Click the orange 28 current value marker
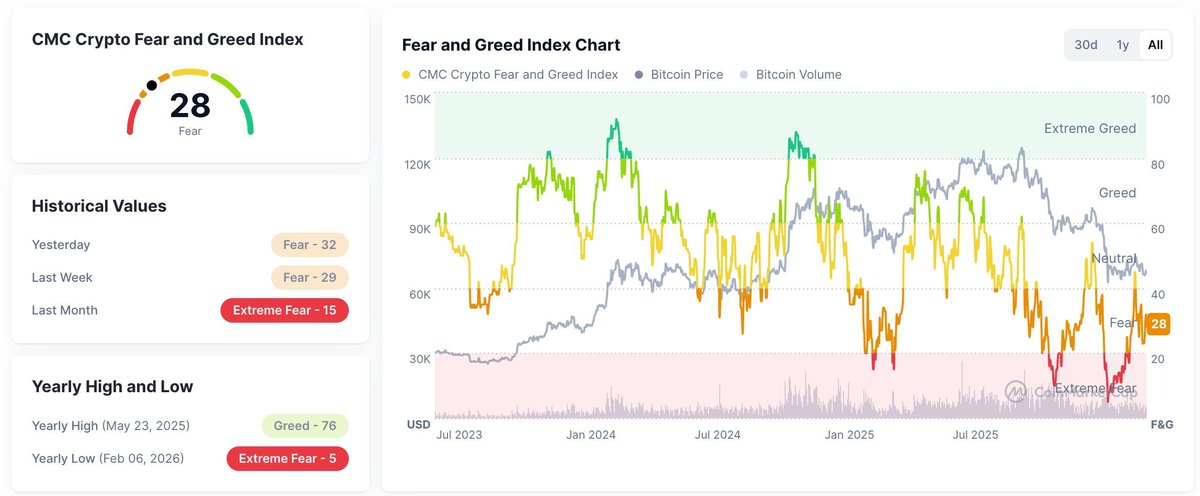The height and width of the screenshot is (496, 1200). (x=1158, y=323)
